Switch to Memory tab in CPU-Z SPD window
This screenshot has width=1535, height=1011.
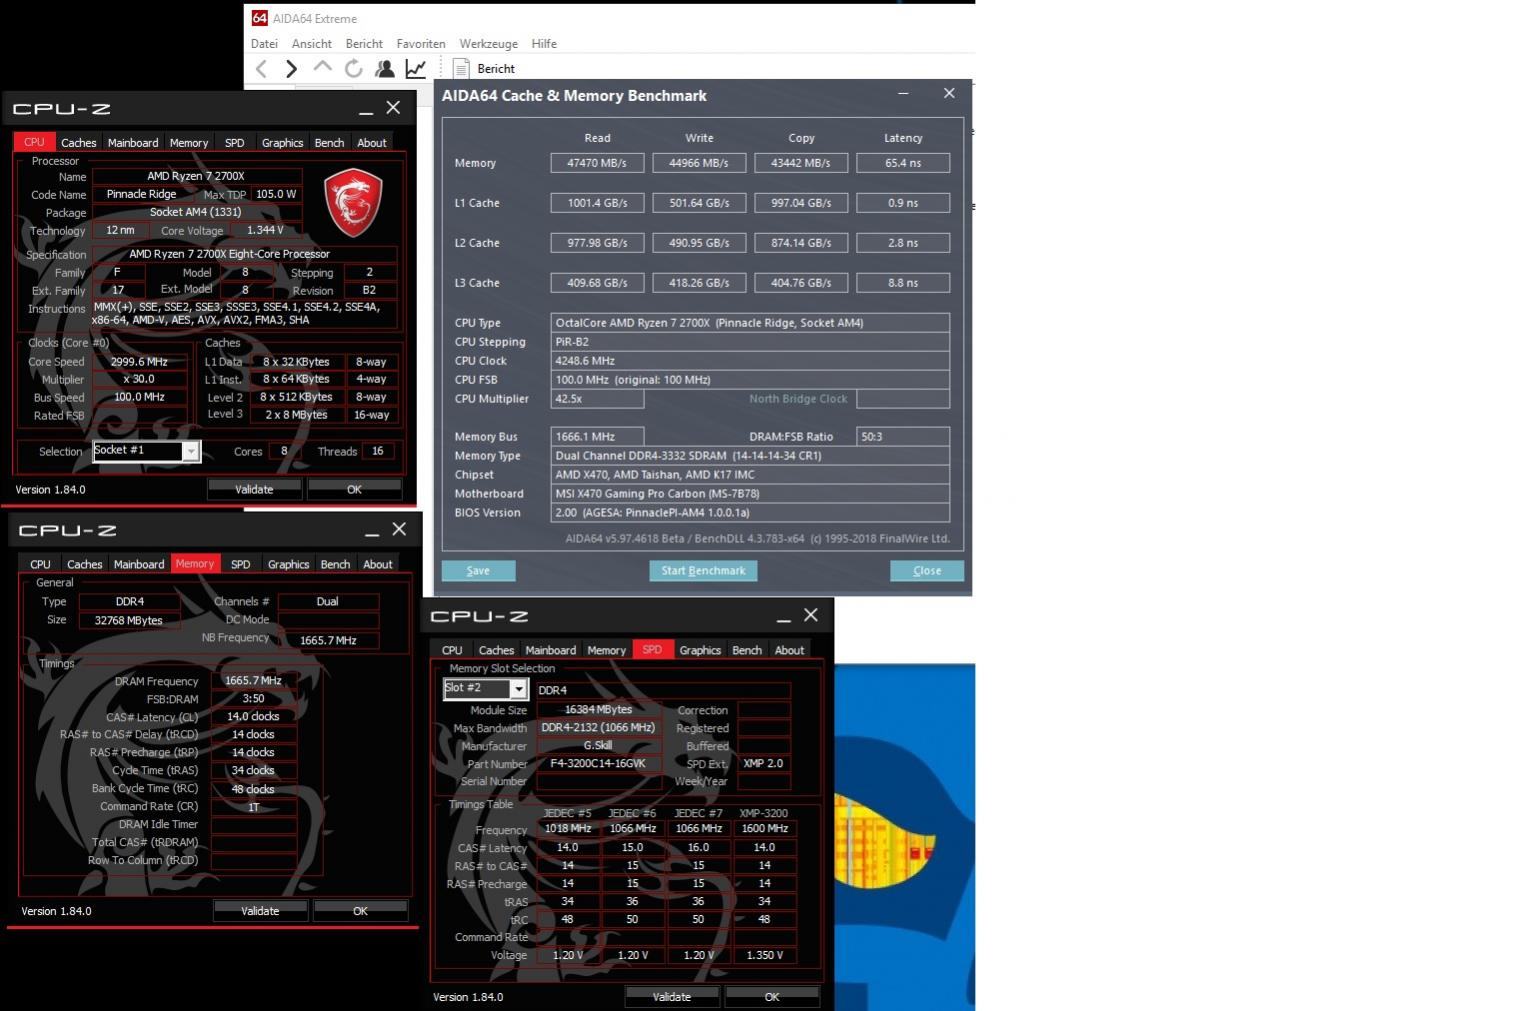click(x=606, y=650)
